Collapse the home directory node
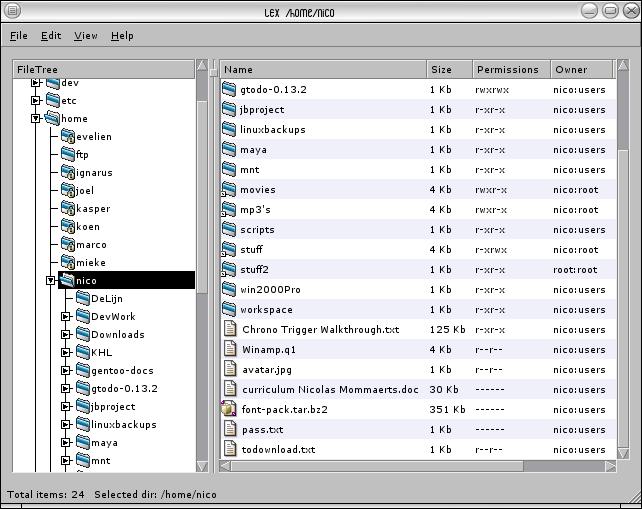 [x=36, y=118]
